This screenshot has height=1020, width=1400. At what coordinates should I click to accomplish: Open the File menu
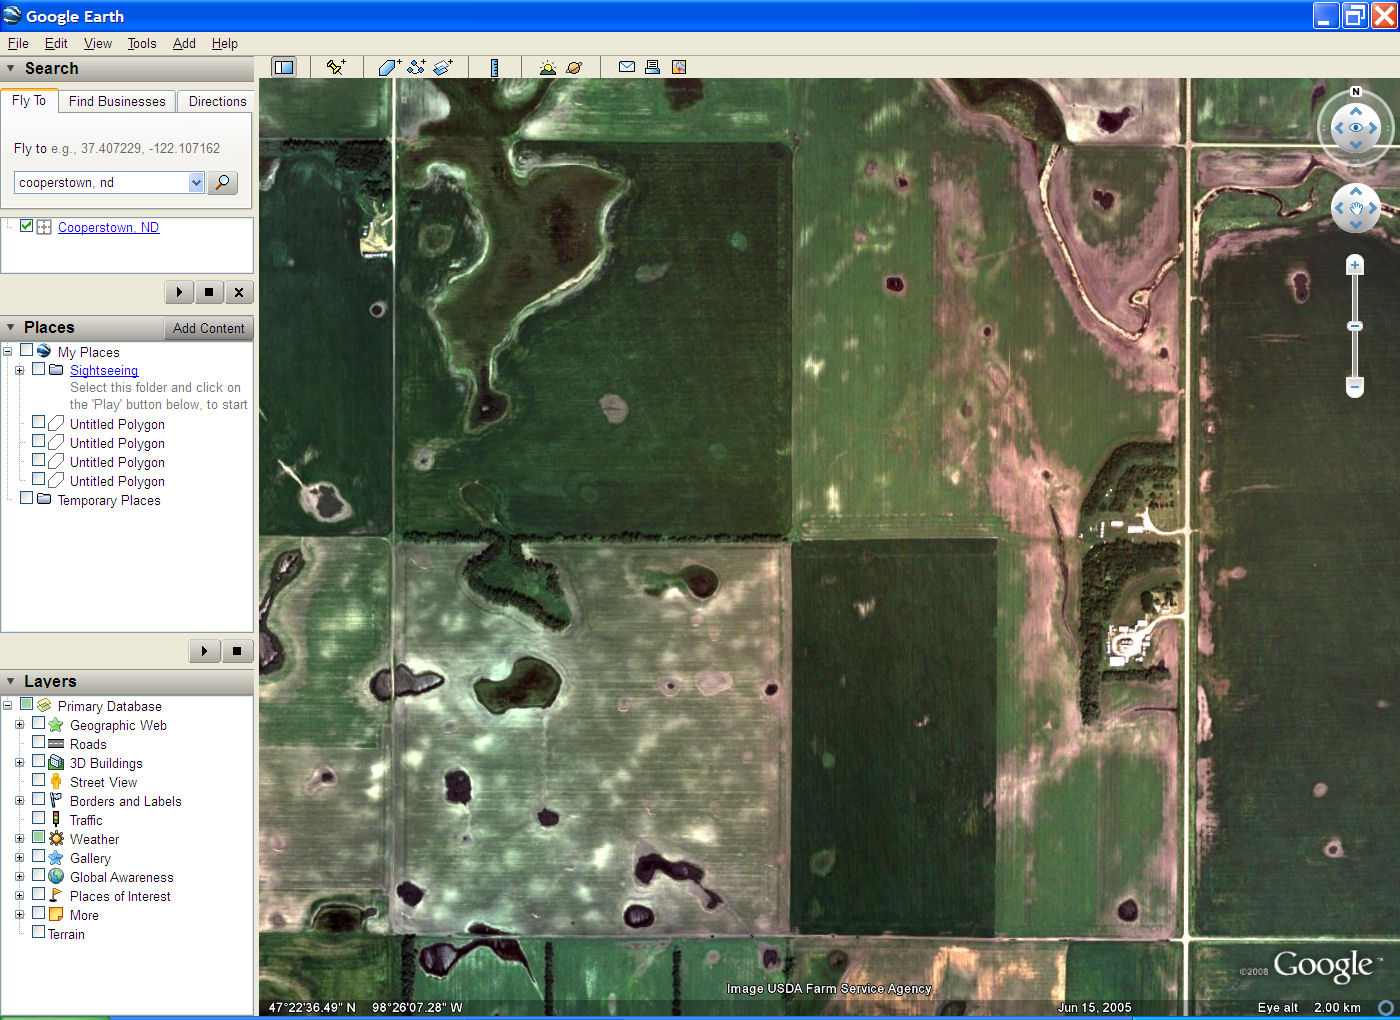coord(18,43)
